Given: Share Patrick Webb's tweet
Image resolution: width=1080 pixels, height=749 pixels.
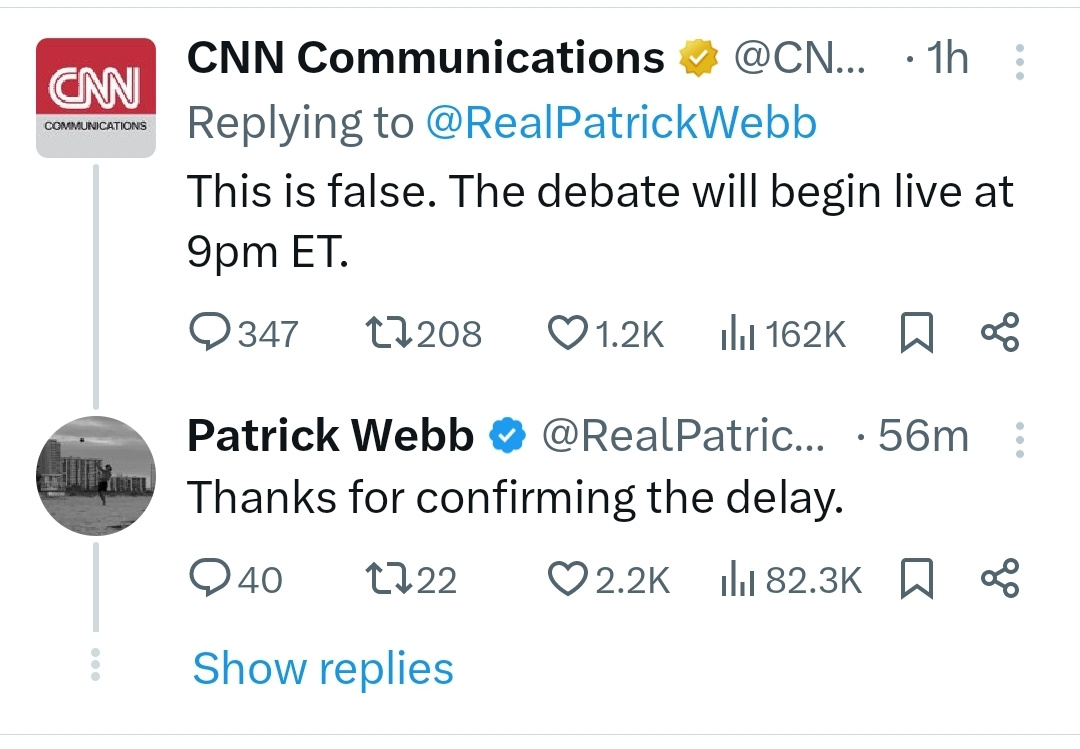Looking at the screenshot, I should [999, 577].
